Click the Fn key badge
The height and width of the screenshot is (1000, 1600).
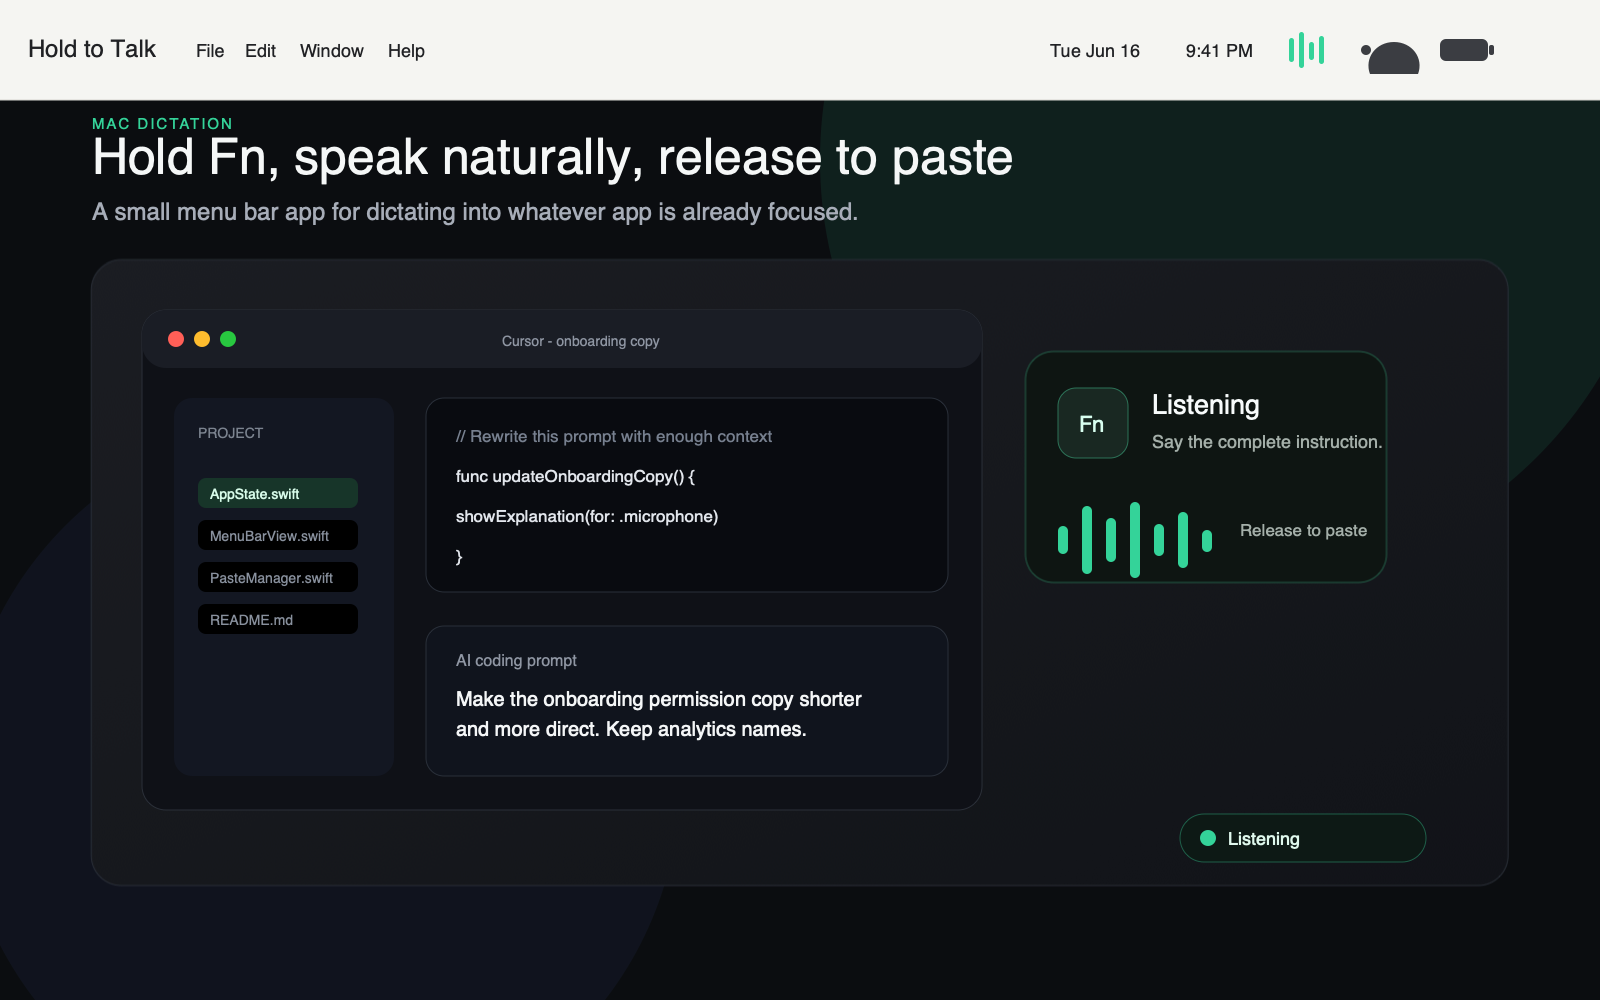(1093, 423)
